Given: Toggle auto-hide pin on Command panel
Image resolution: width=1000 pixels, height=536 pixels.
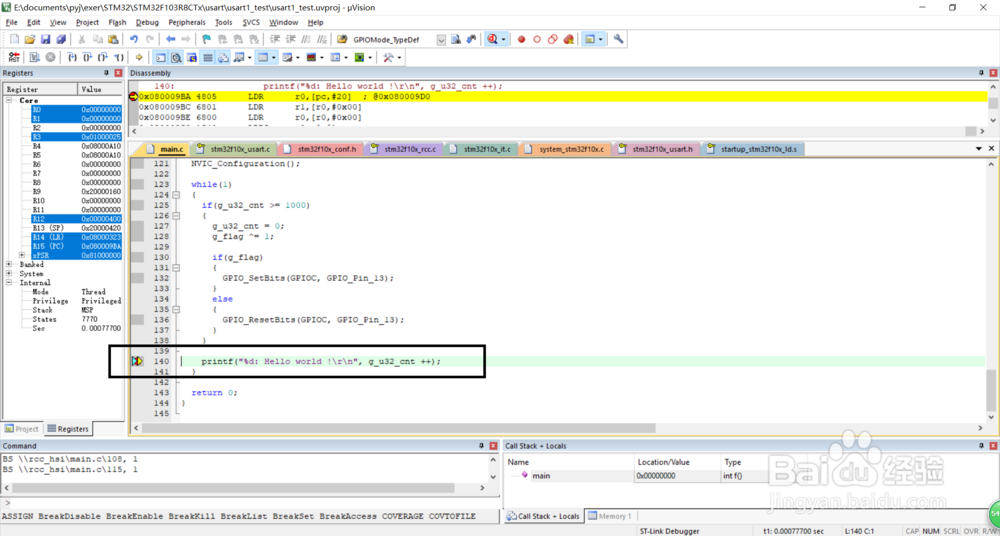Looking at the screenshot, I should click(x=482, y=446).
